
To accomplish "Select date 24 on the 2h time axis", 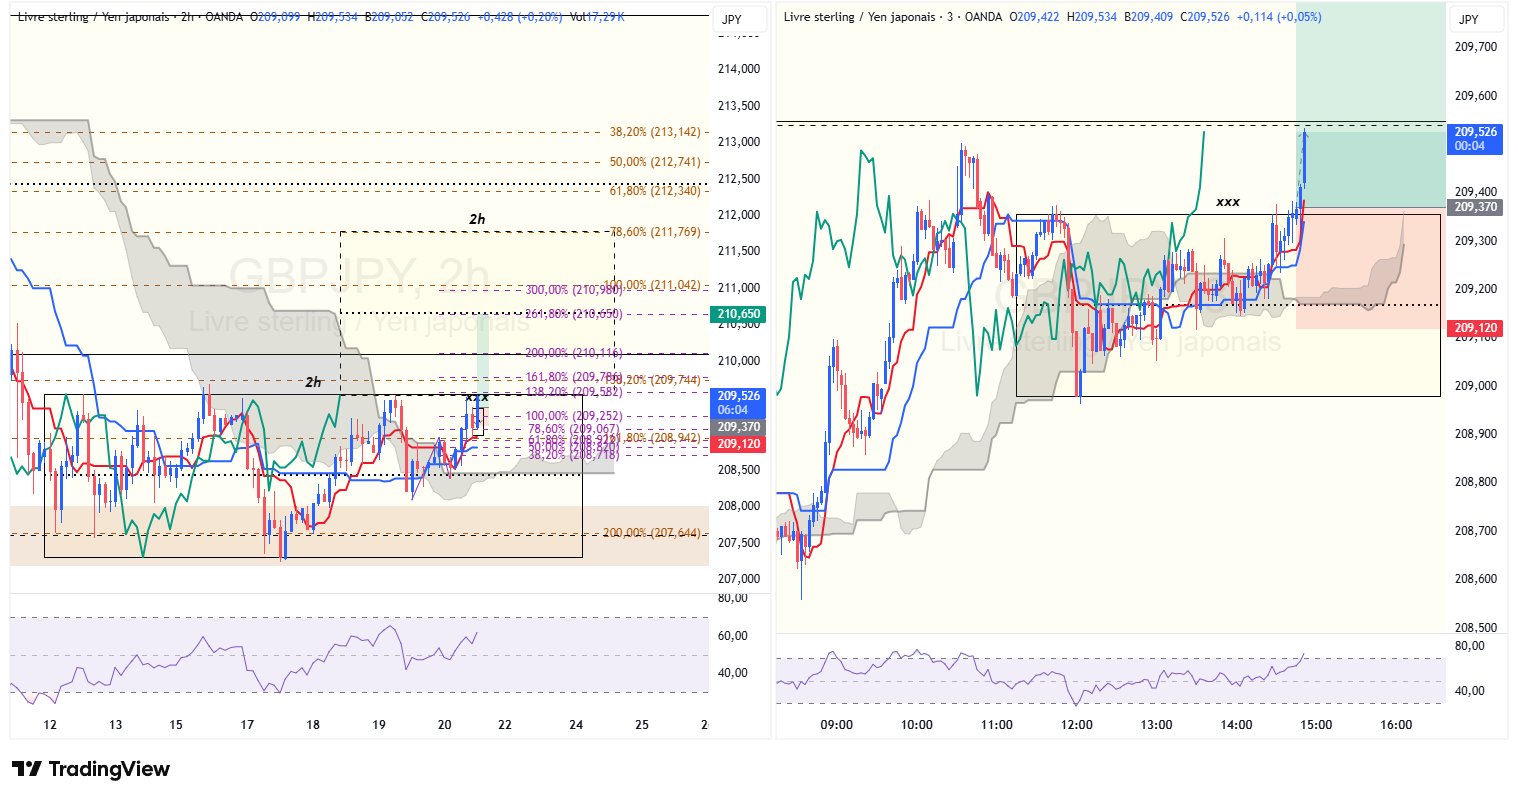I will 576,725.
